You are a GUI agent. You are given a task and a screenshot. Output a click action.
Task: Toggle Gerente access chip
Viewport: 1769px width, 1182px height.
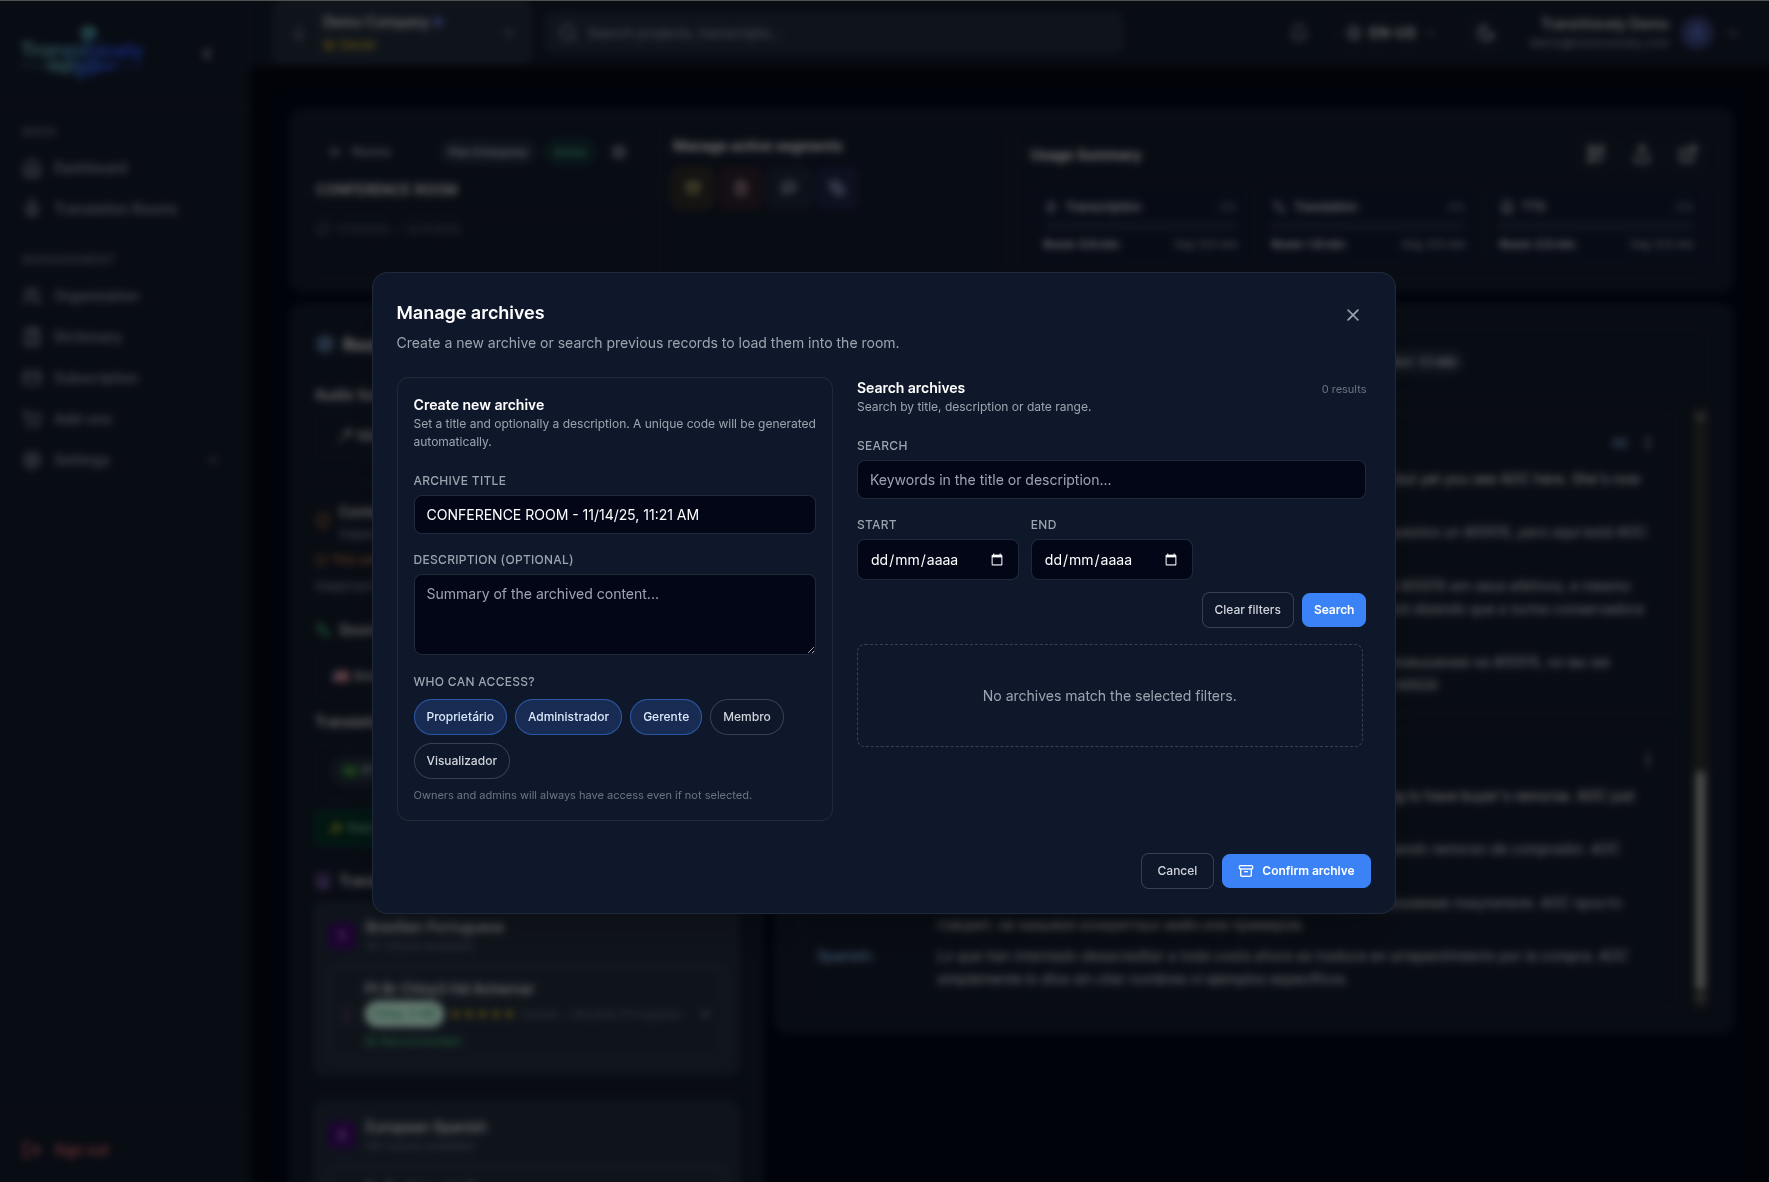[666, 717]
